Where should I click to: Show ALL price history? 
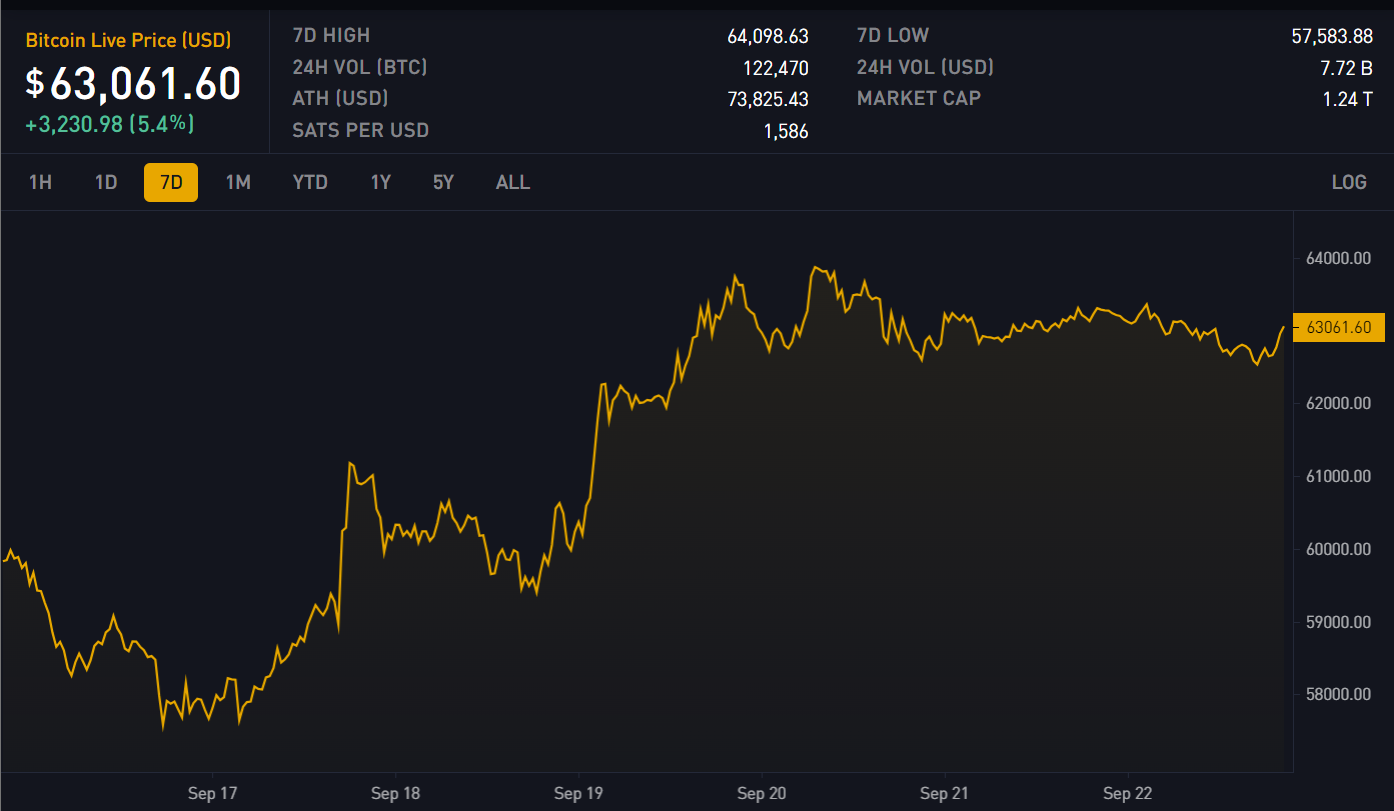point(513,183)
